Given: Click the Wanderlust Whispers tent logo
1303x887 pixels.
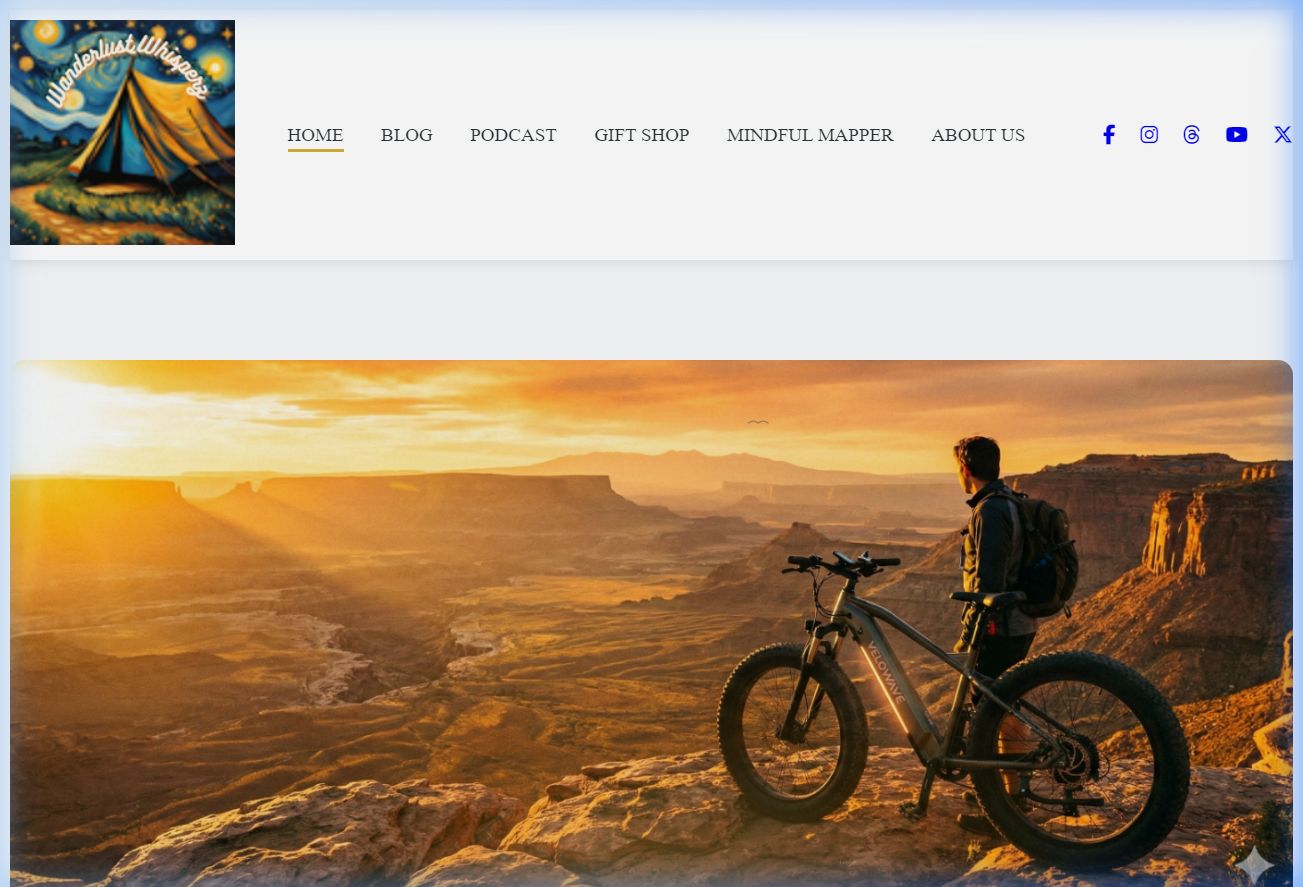Looking at the screenshot, I should [x=122, y=132].
